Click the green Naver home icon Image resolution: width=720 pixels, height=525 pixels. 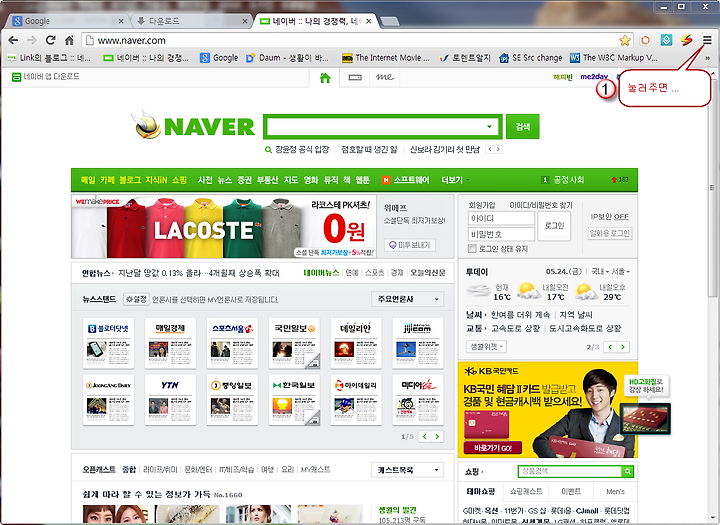325,78
